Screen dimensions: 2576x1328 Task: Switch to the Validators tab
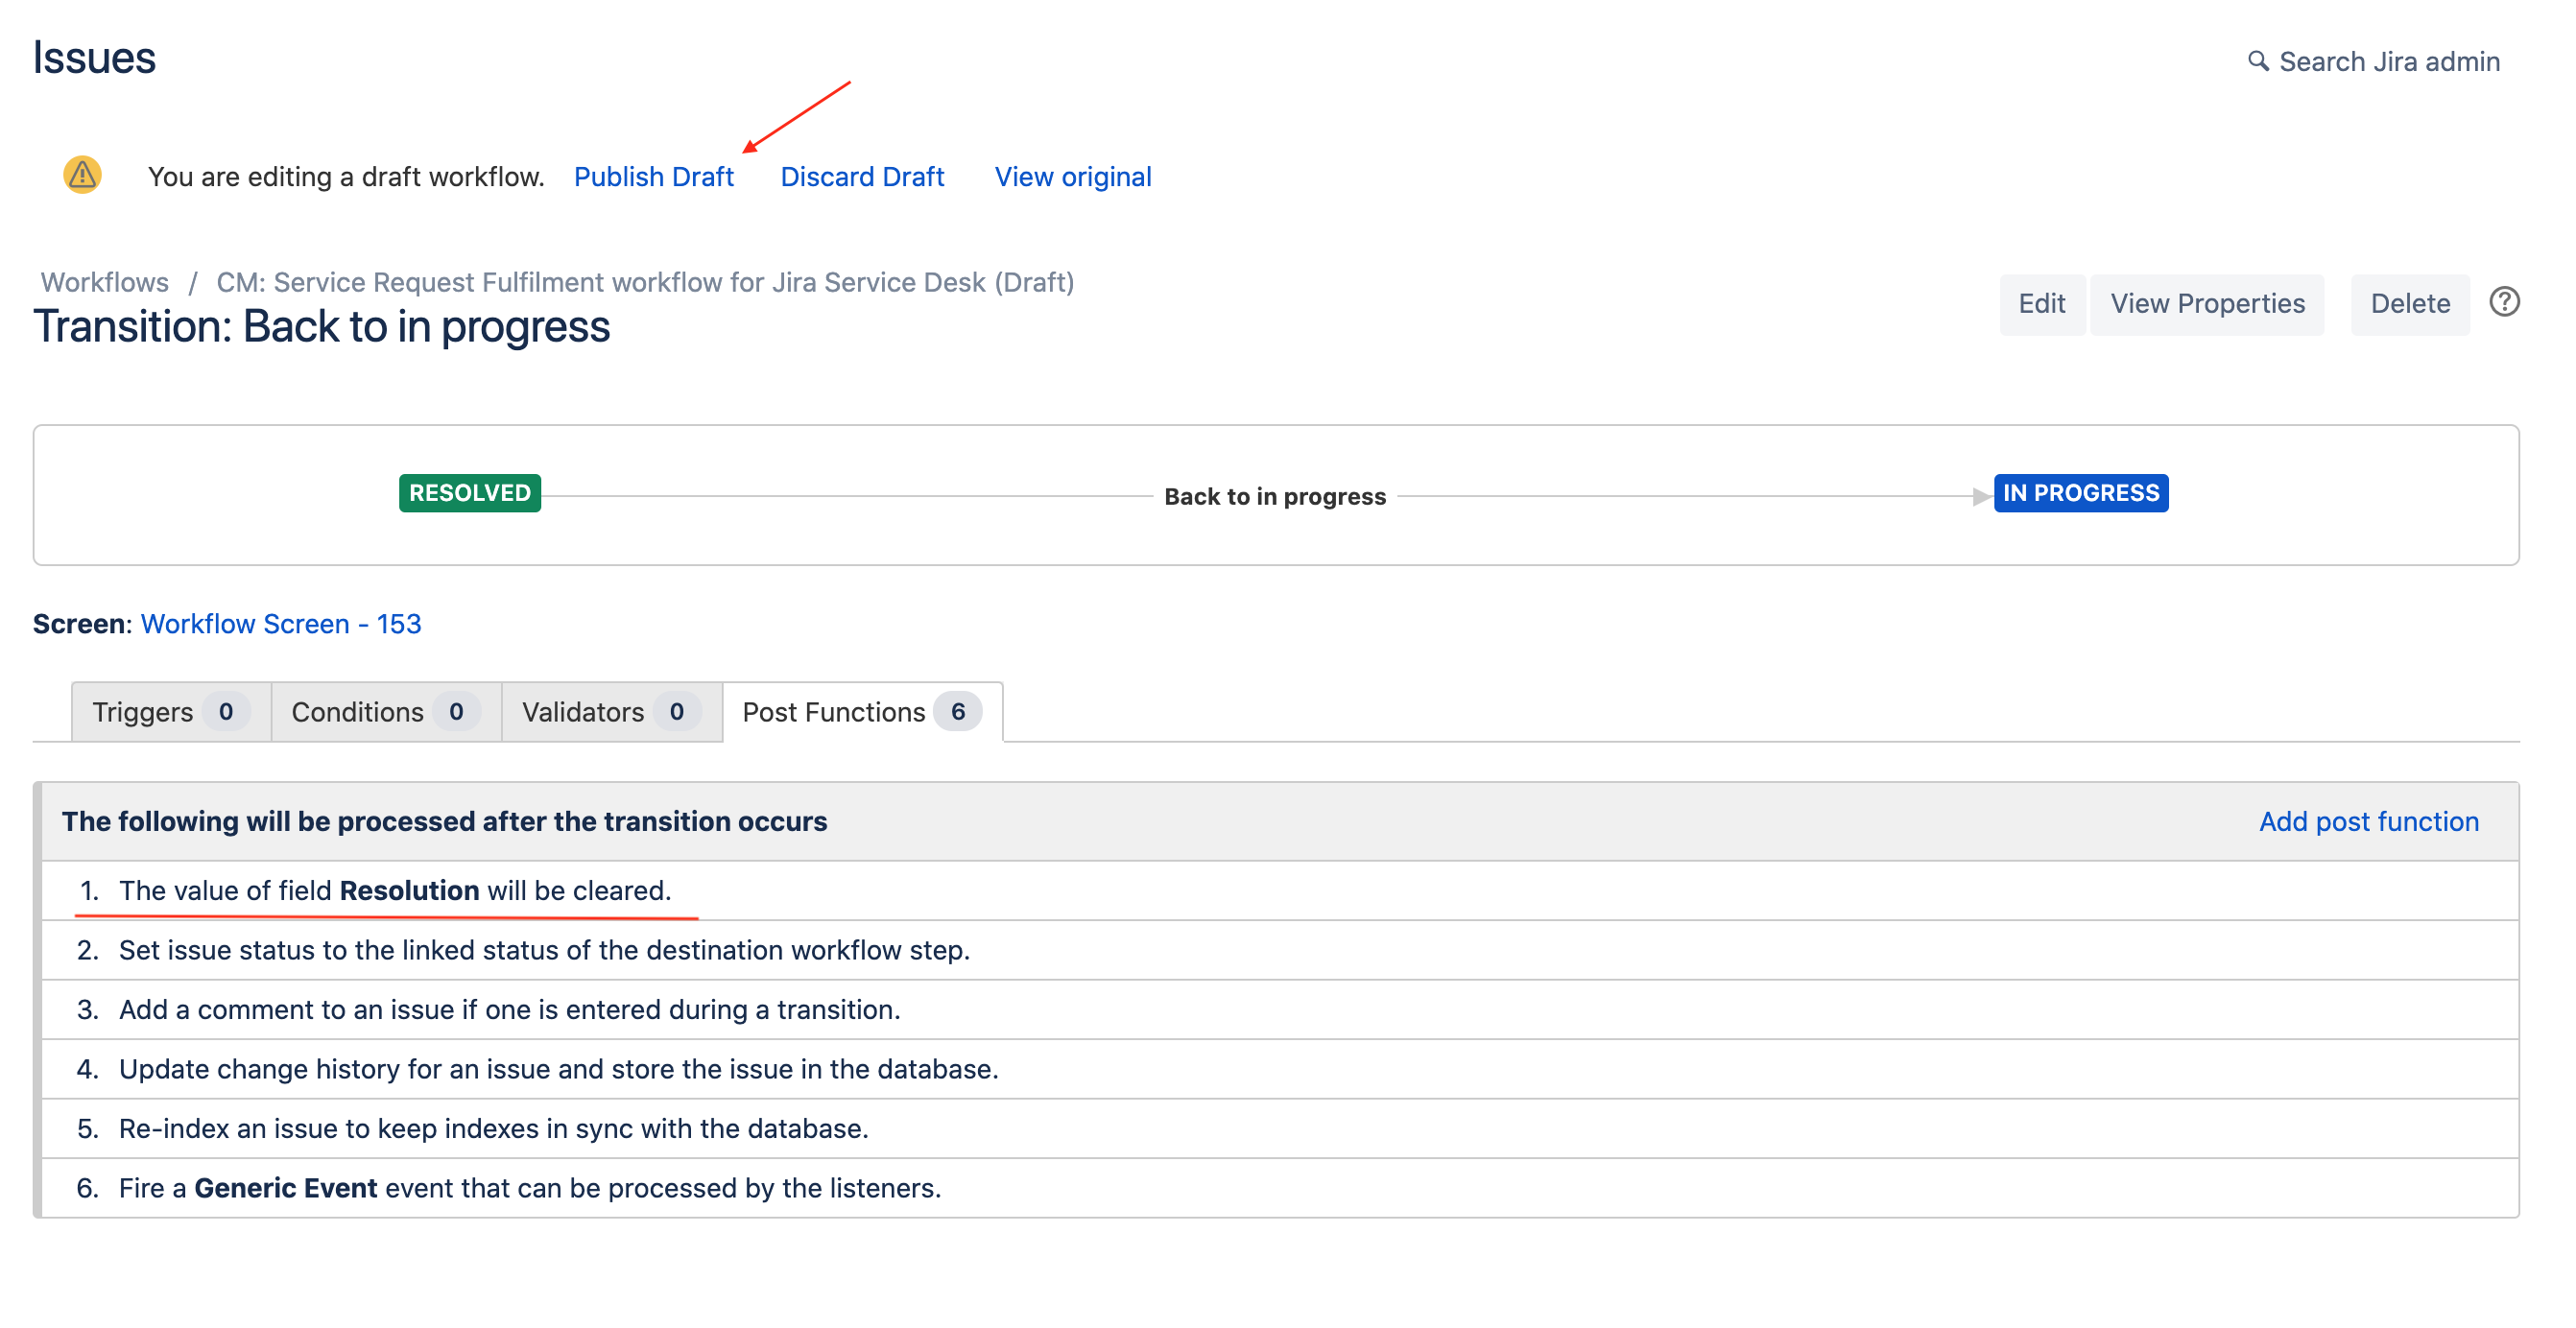[x=609, y=712]
